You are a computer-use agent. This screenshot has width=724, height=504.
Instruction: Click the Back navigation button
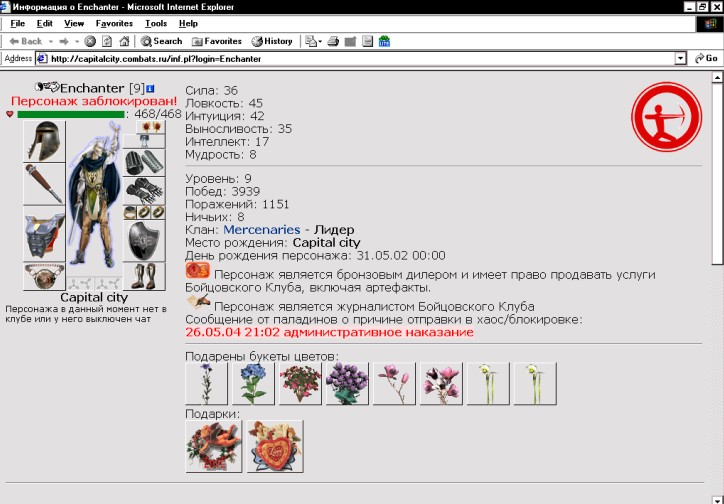(26, 42)
